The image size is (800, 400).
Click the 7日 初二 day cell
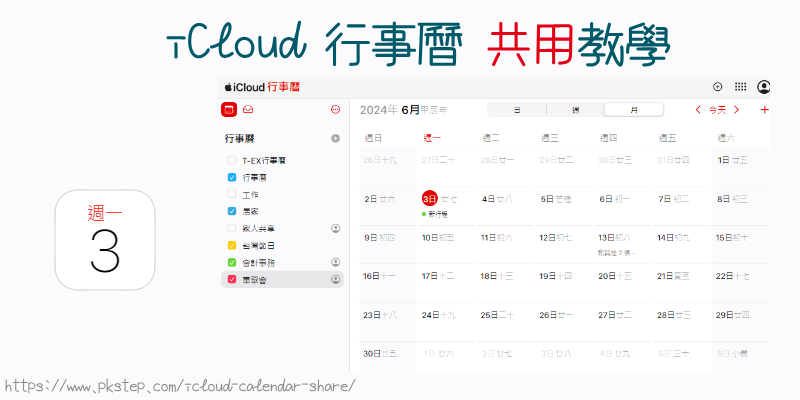click(x=681, y=205)
